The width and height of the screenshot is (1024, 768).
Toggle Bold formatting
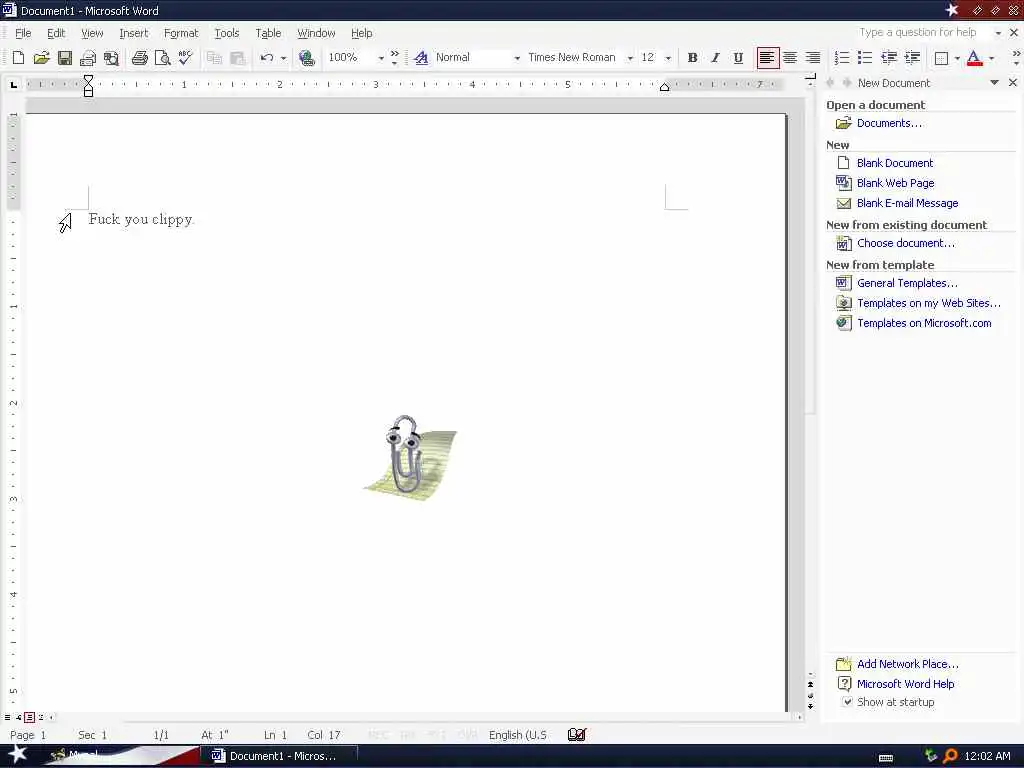click(x=692, y=58)
